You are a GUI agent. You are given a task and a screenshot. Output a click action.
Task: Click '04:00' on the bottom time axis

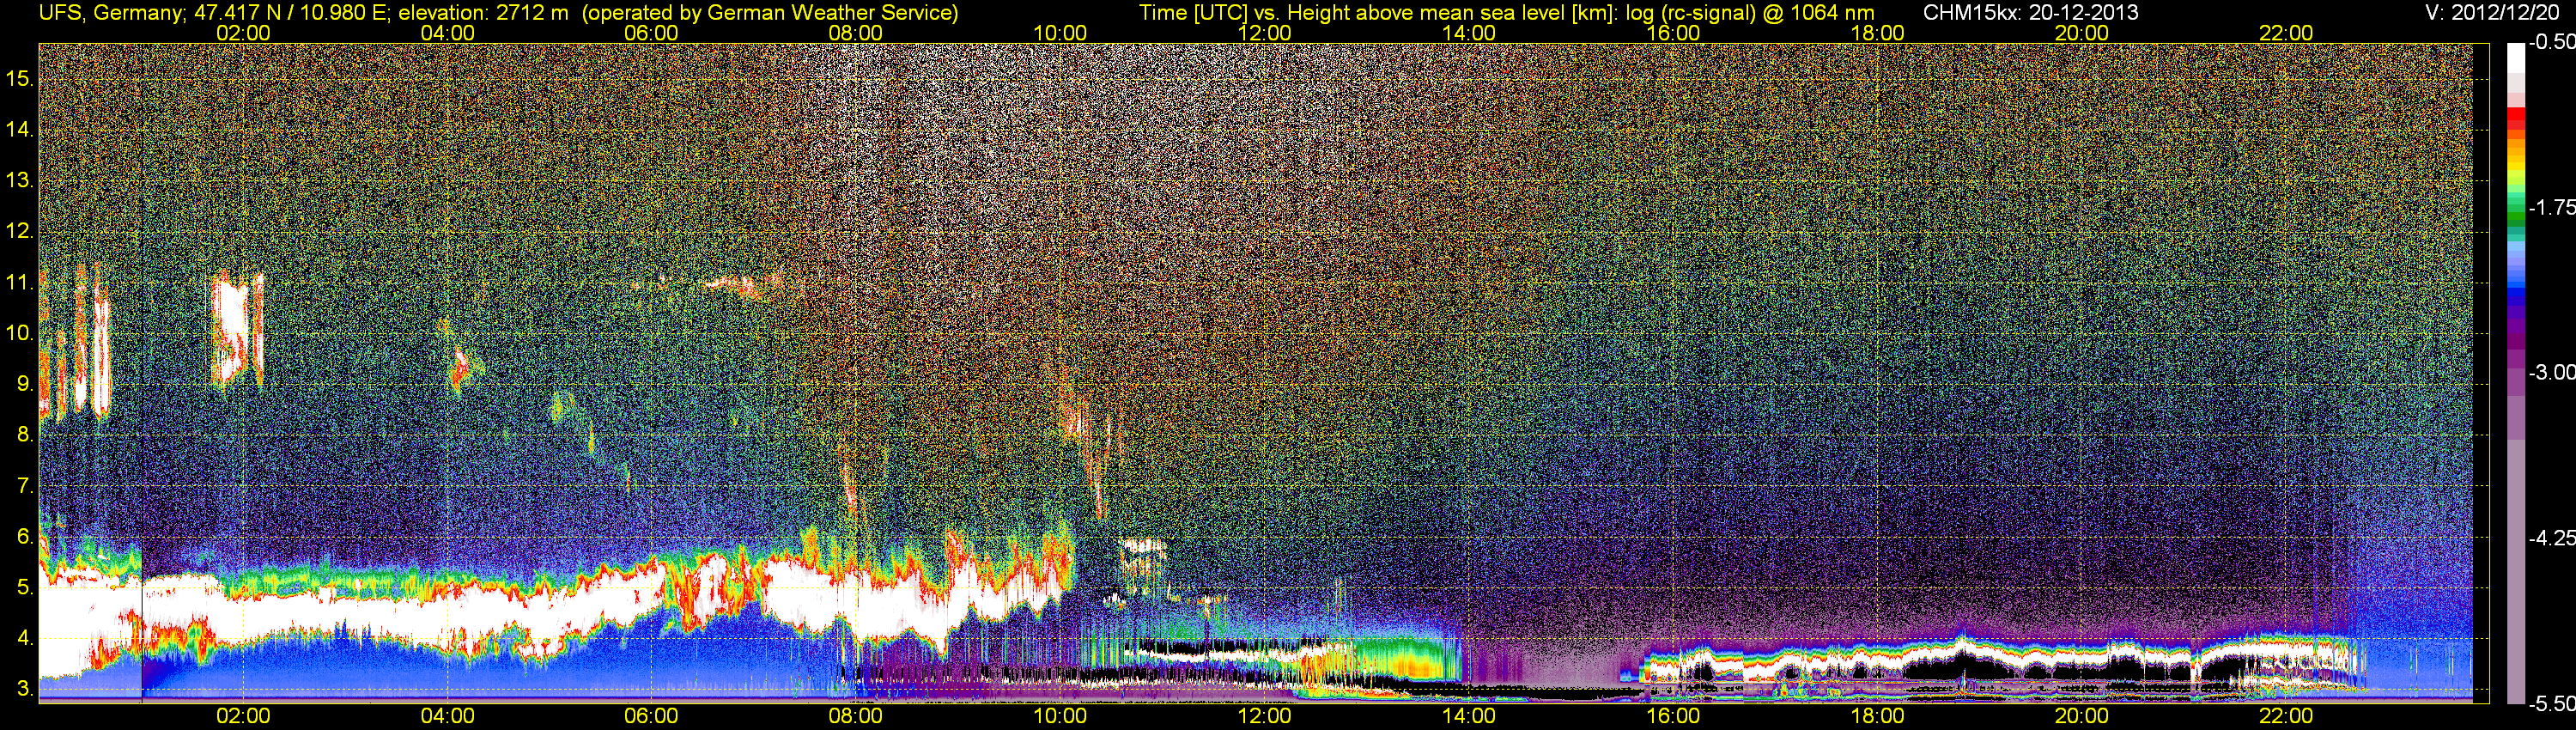pos(447,716)
